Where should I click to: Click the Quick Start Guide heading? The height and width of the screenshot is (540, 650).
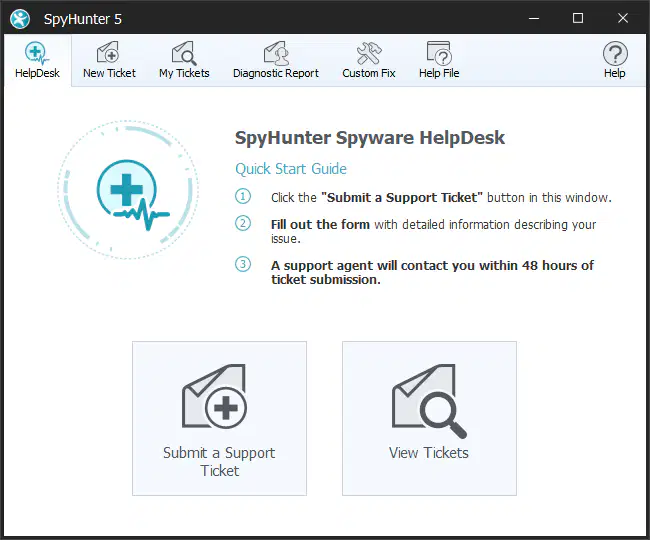click(x=291, y=169)
